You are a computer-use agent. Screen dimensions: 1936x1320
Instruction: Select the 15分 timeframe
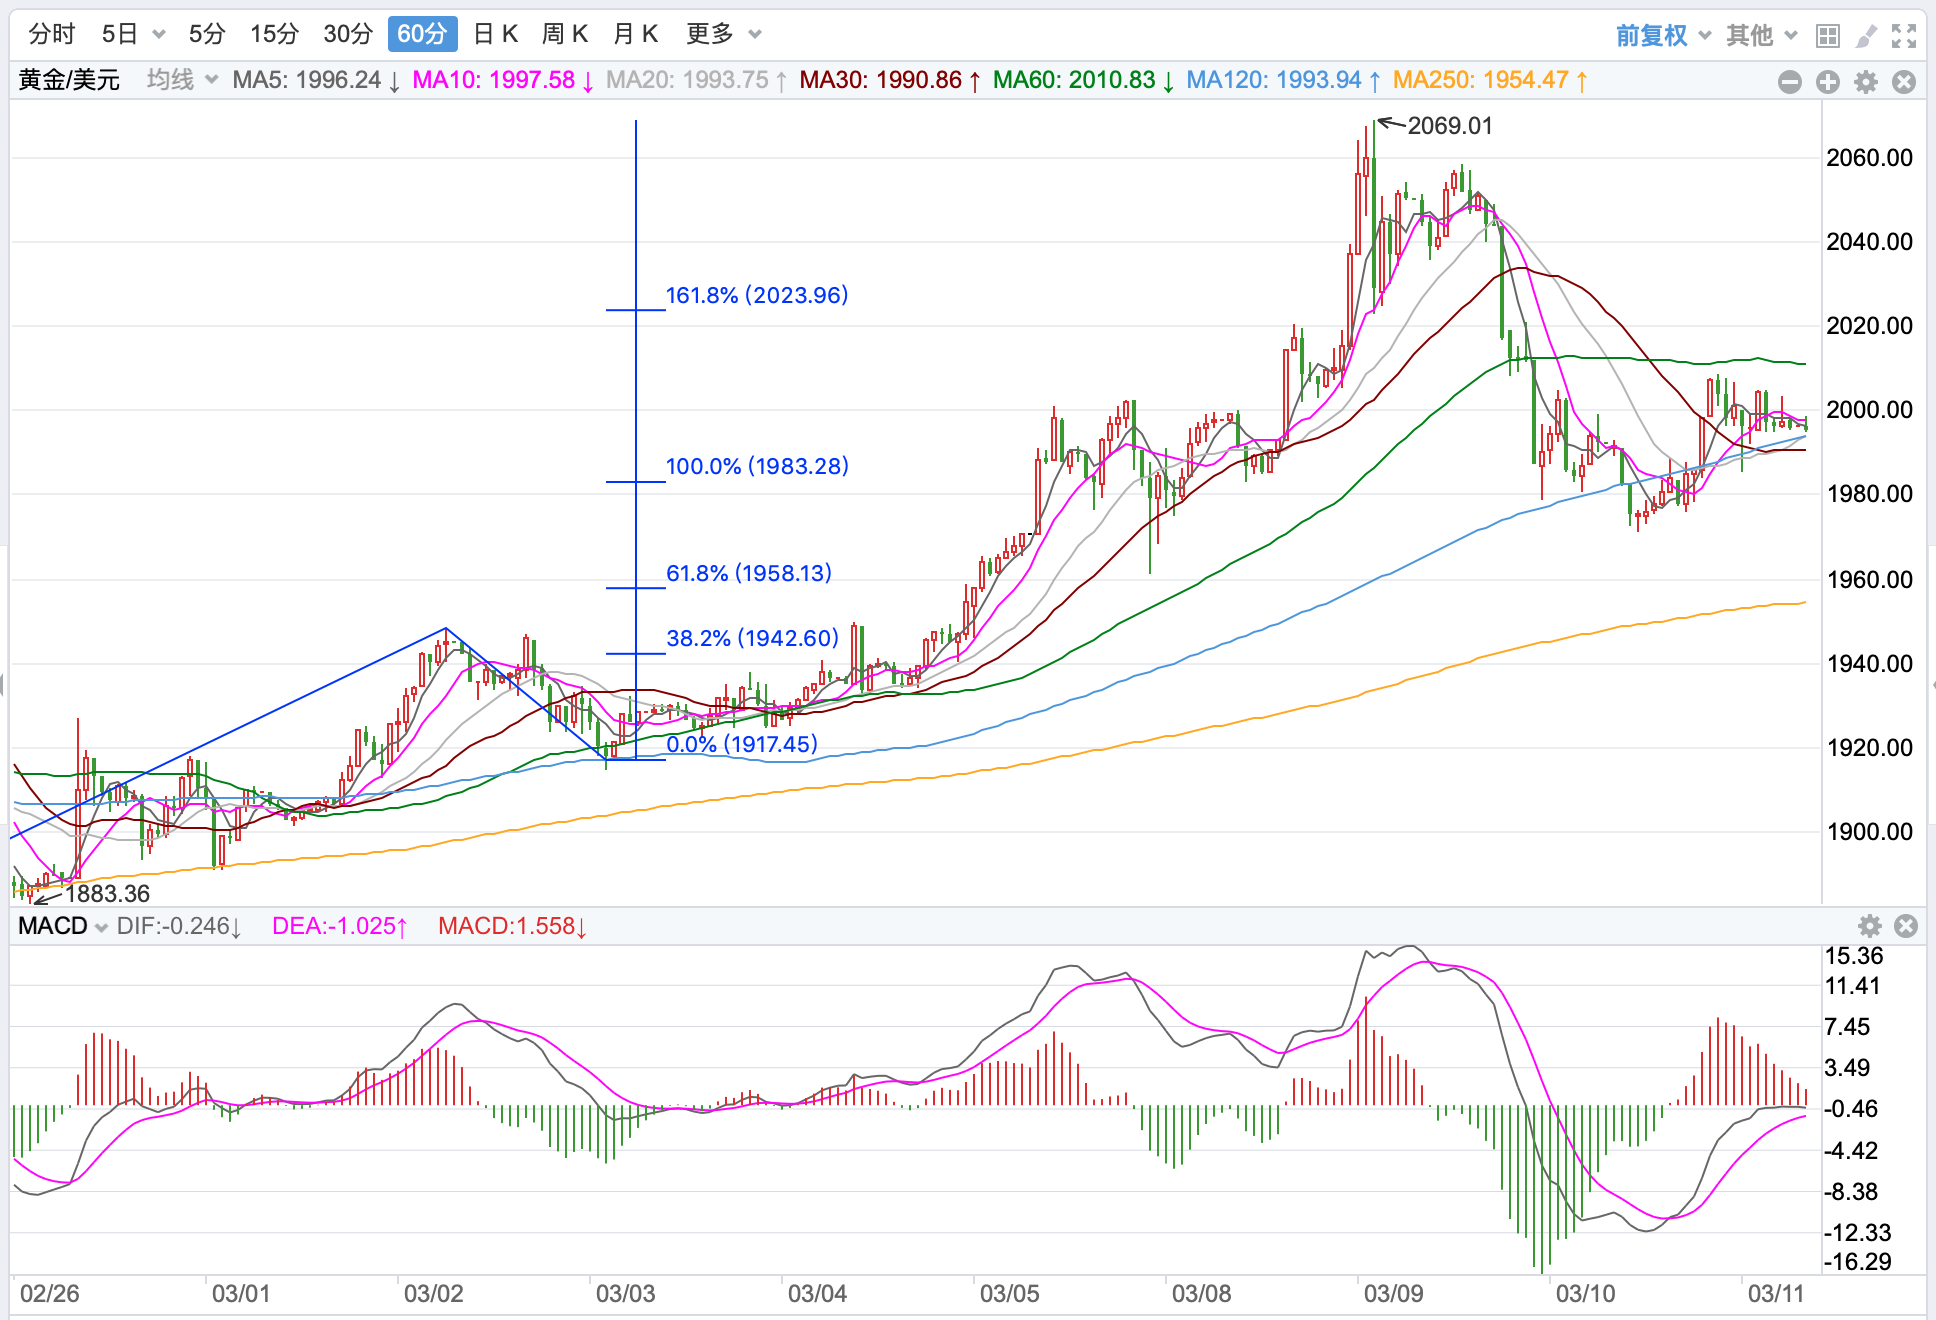[x=274, y=34]
